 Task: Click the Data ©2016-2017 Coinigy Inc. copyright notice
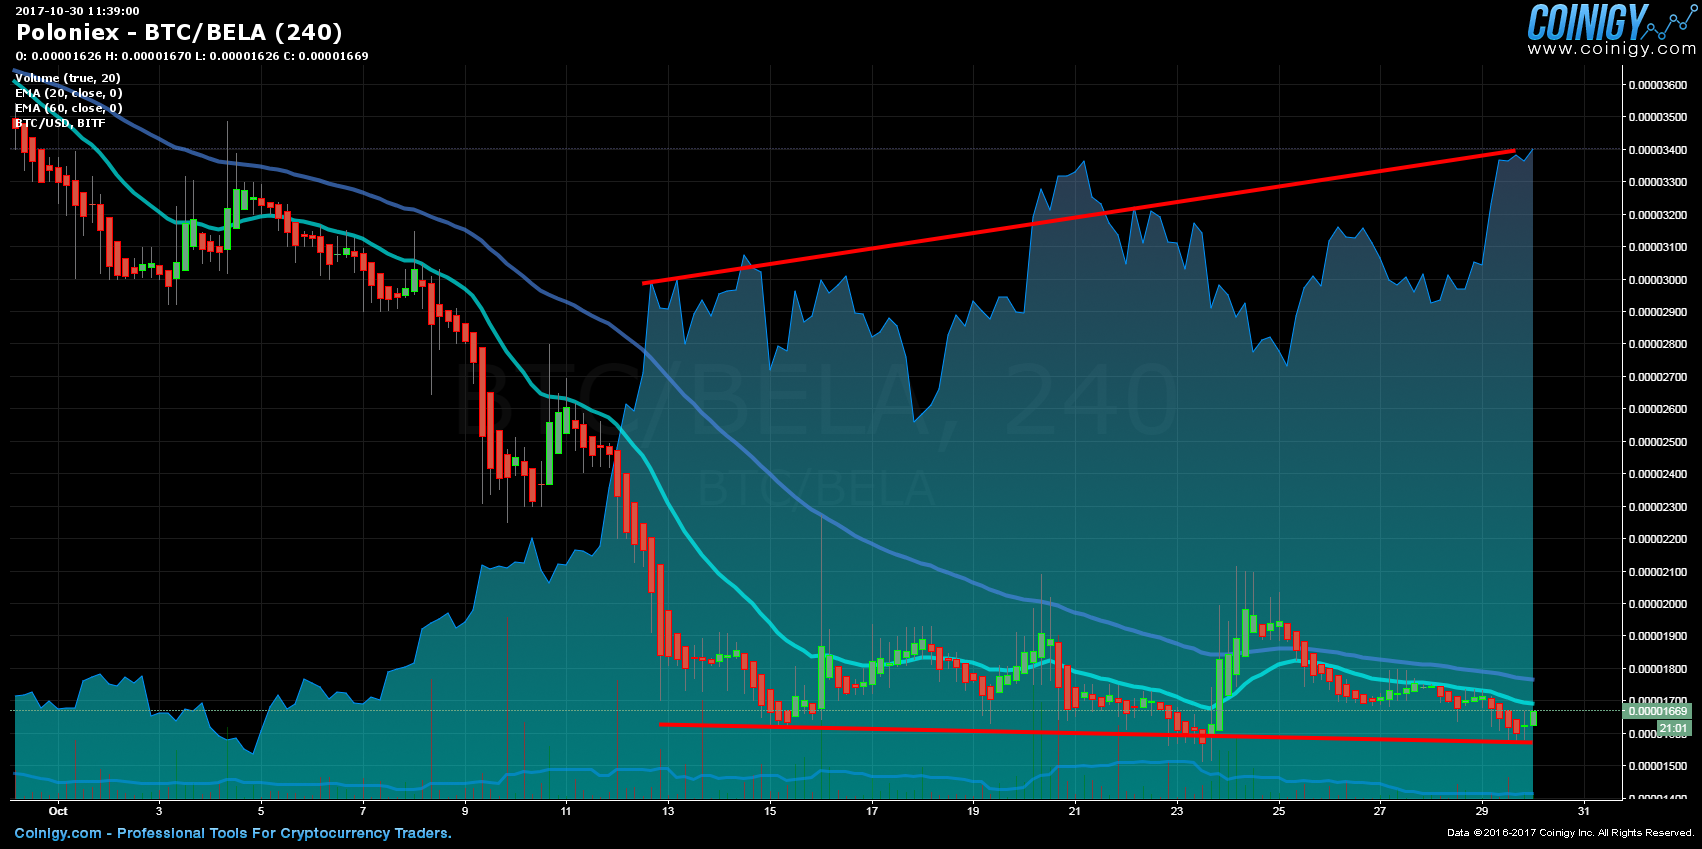[x=1570, y=833]
